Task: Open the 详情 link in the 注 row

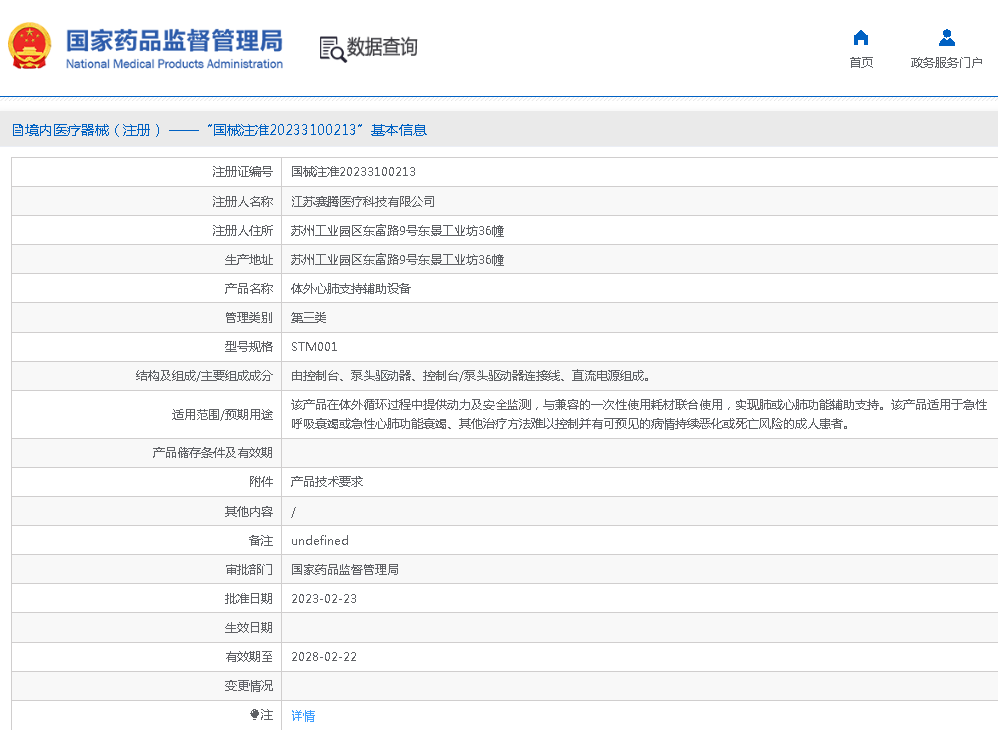Action: tap(303, 716)
